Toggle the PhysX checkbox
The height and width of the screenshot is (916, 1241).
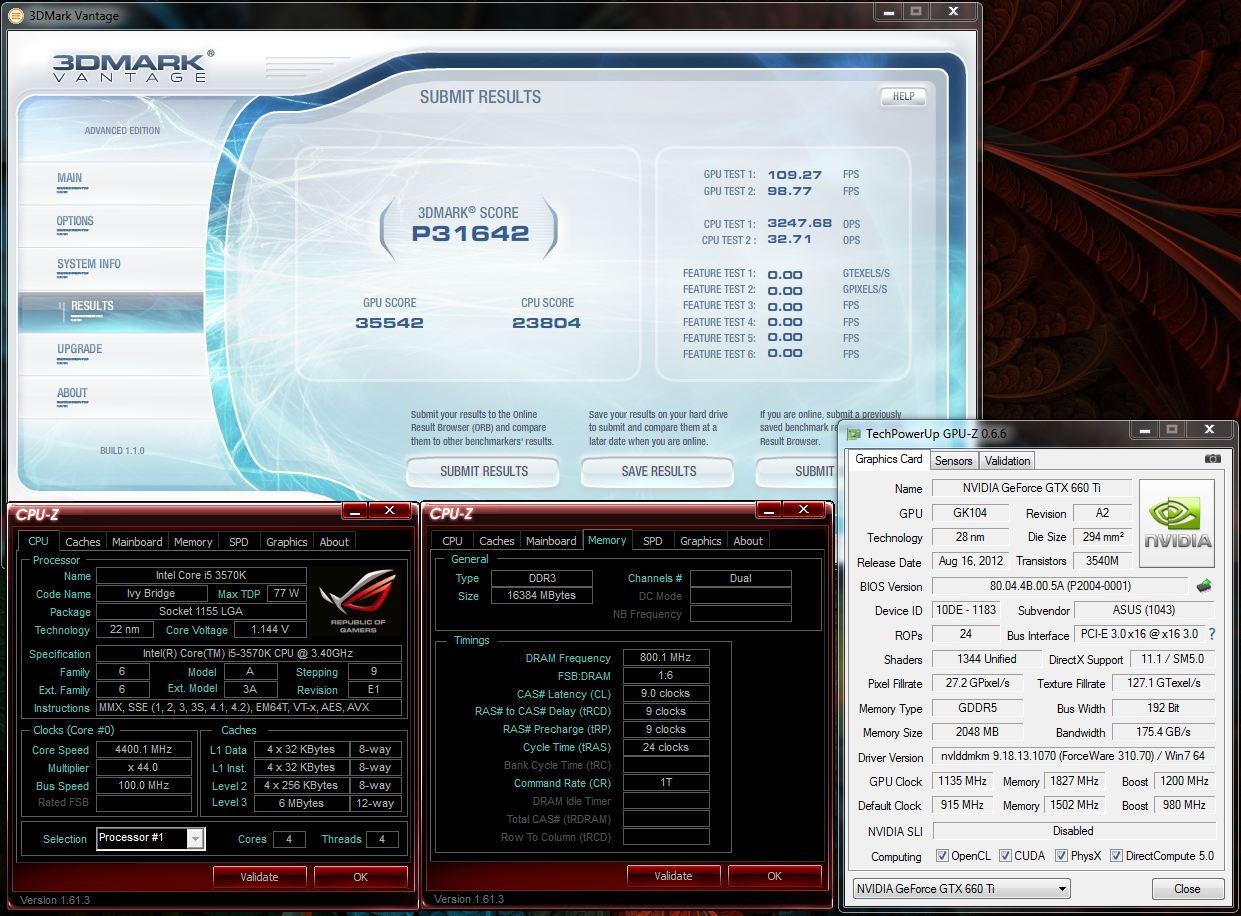pyautogui.click(x=1061, y=856)
